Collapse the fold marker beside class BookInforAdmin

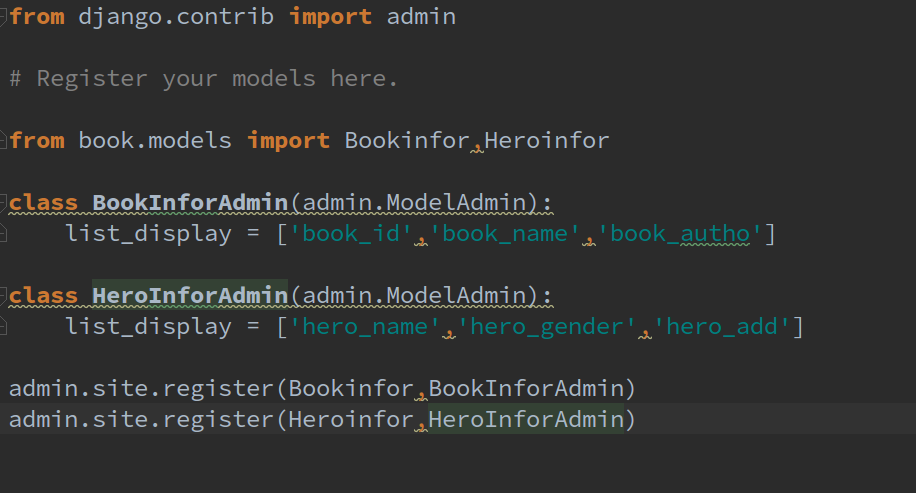pos(3,203)
